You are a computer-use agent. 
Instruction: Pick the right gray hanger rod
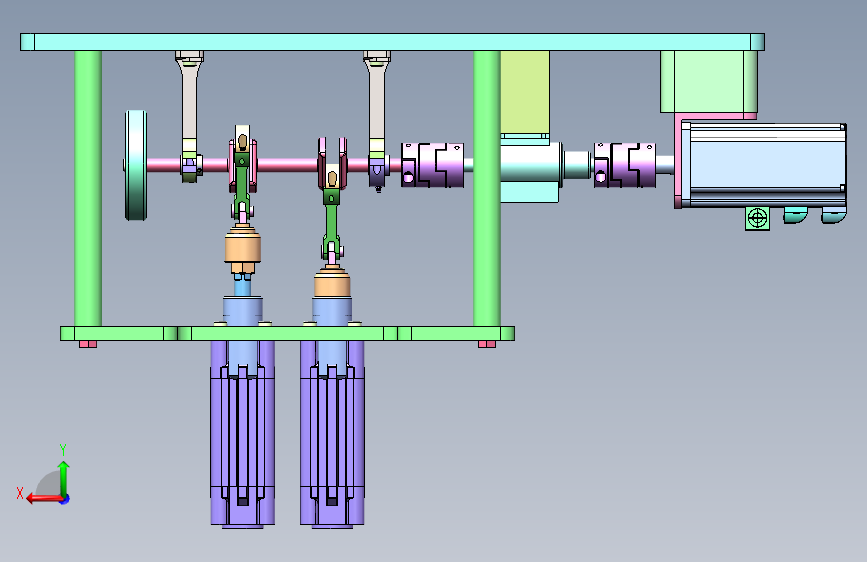[377, 100]
